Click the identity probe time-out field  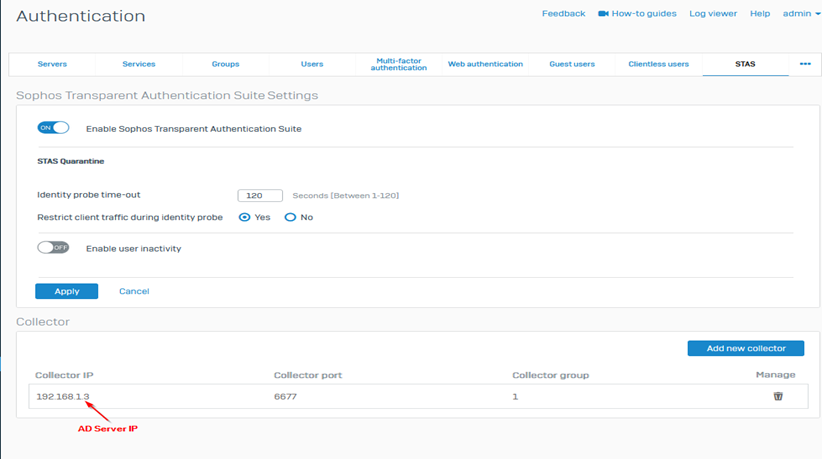[x=260, y=196]
